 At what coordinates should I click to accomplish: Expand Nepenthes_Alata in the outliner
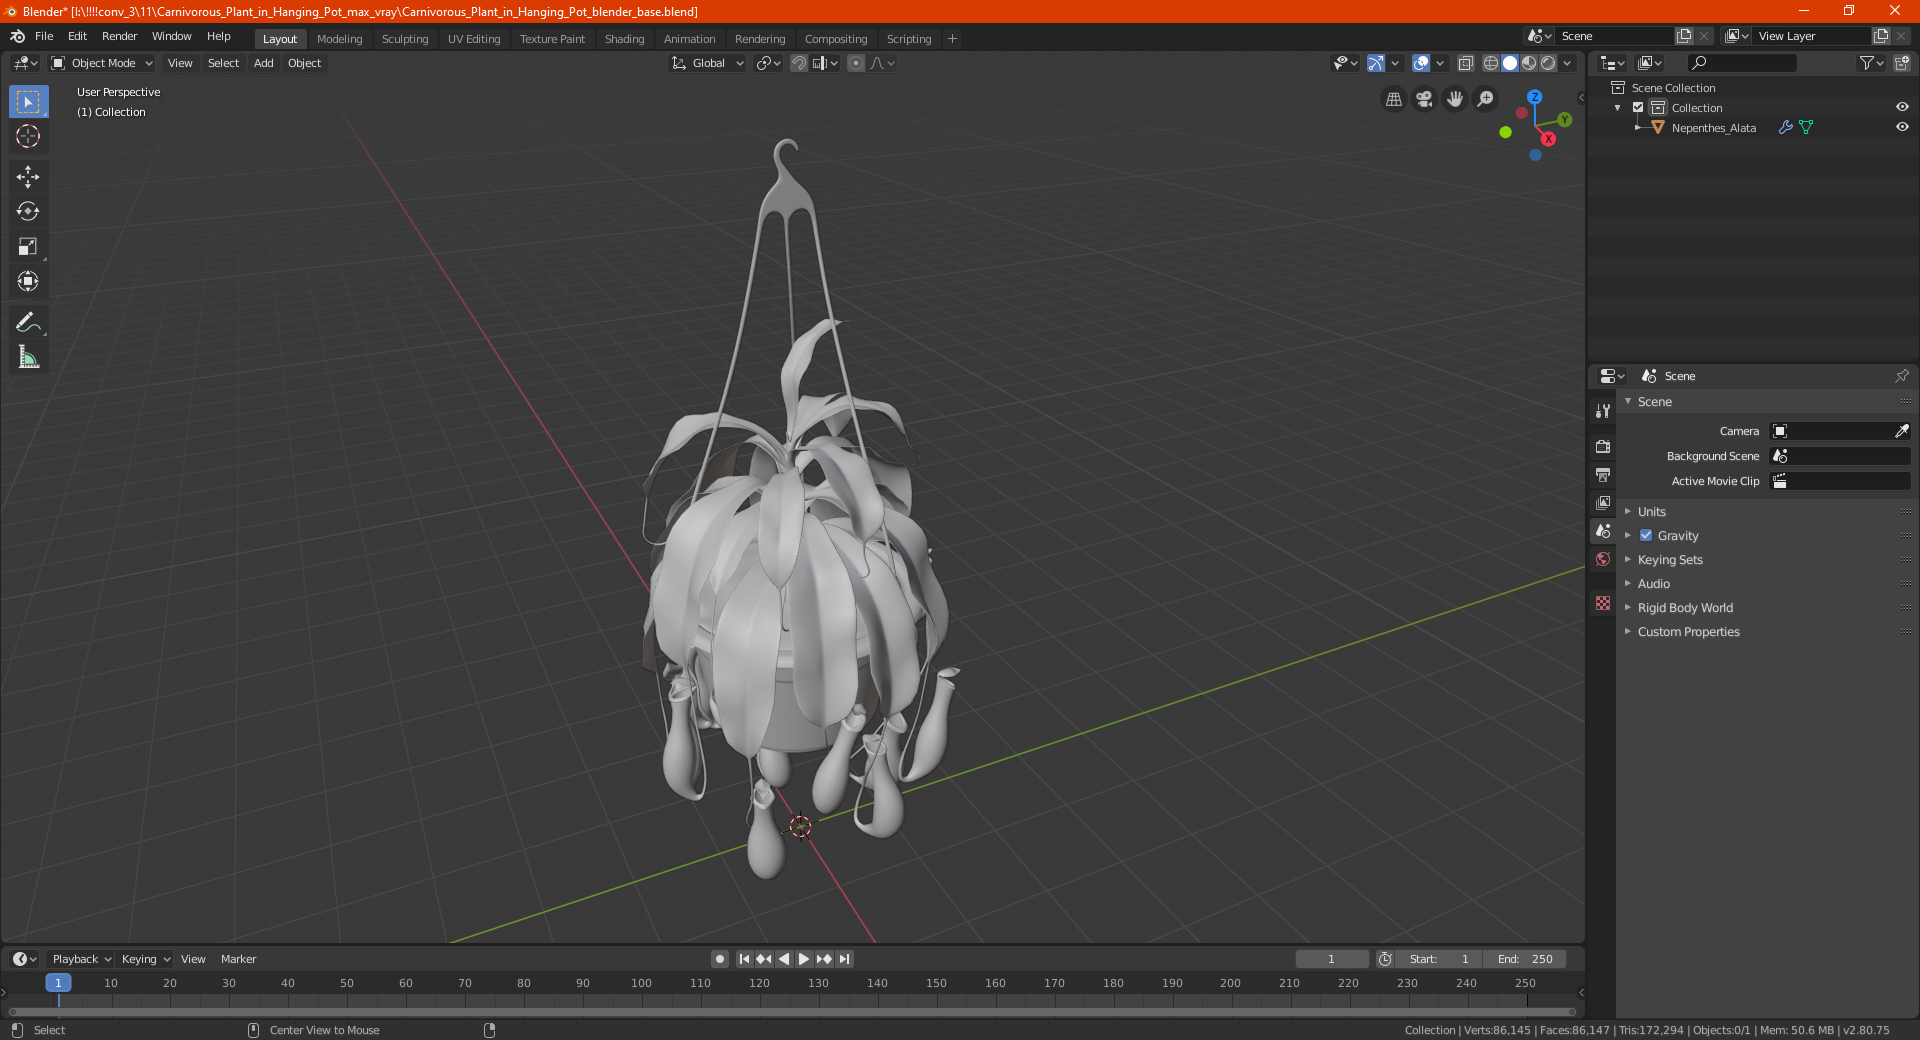1638,128
